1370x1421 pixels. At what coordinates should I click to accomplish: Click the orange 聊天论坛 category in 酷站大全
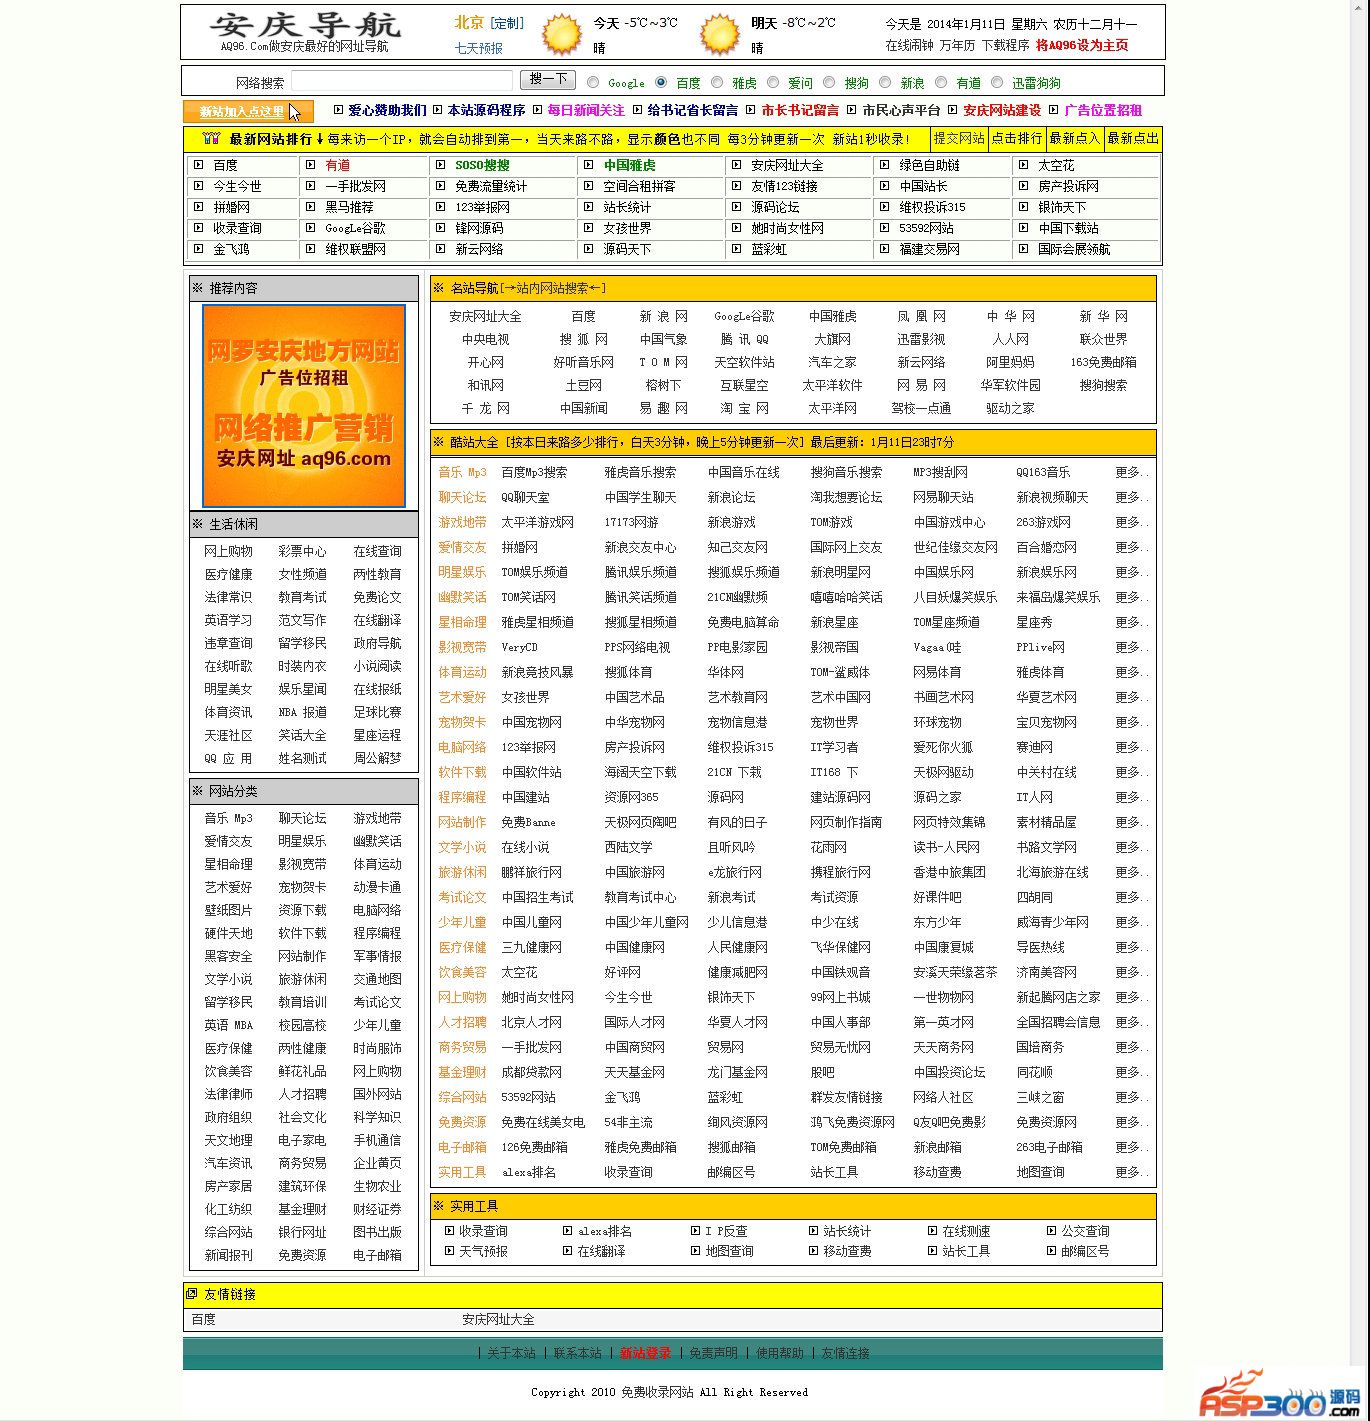coord(462,497)
